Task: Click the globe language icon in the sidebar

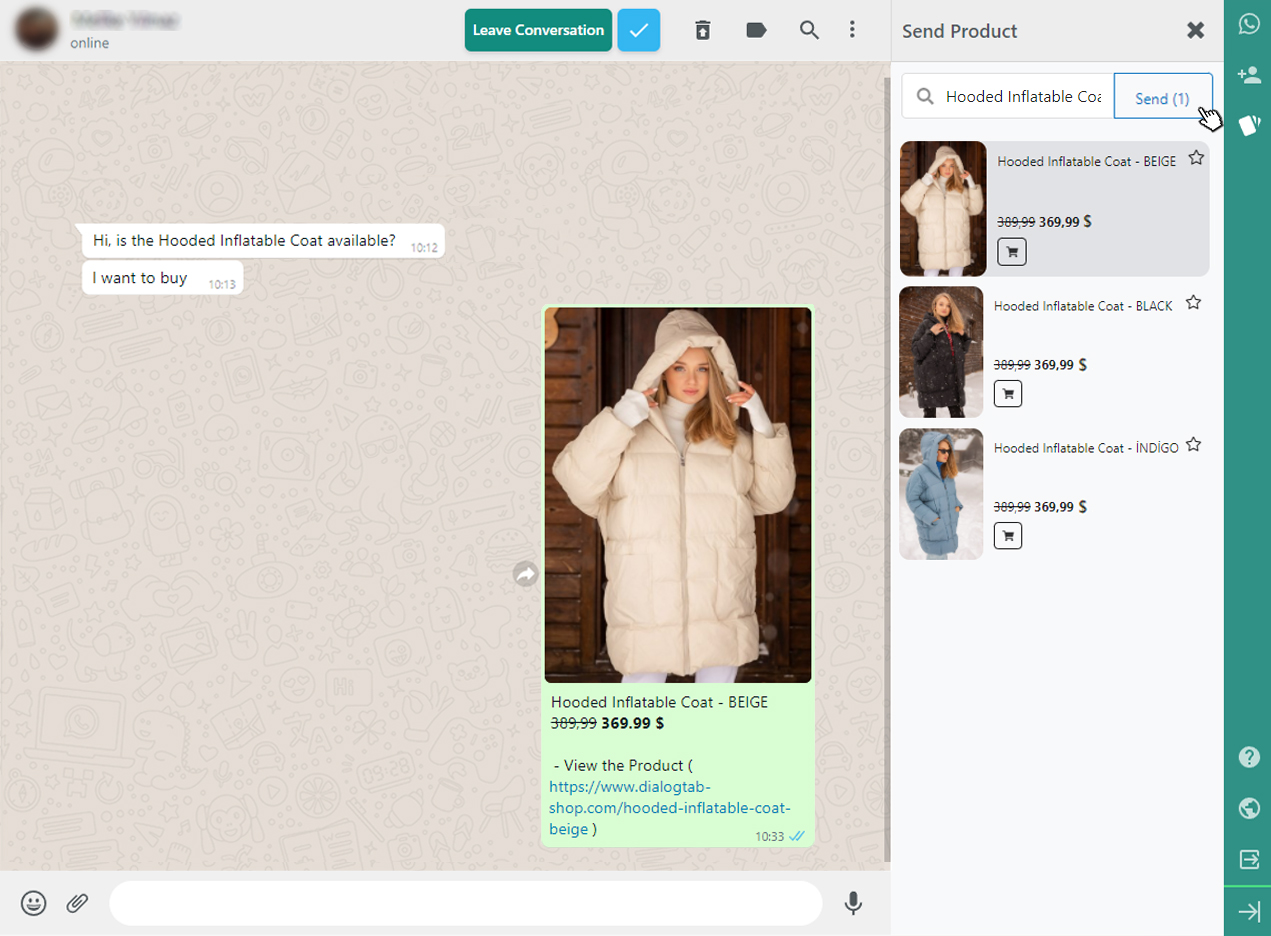Action: click(1248, 808)
